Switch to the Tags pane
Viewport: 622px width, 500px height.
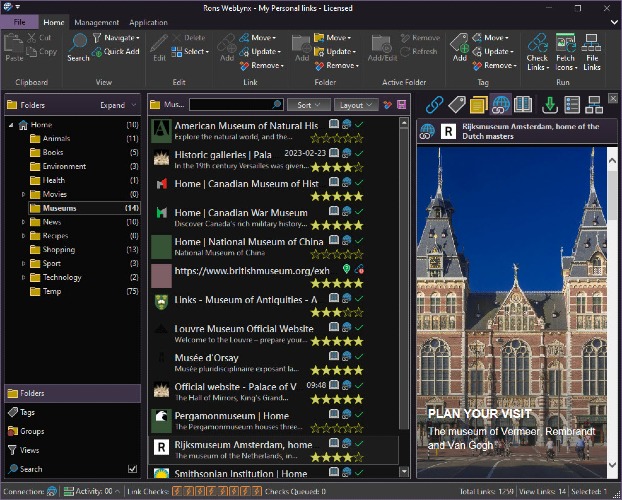coord(73,412)
